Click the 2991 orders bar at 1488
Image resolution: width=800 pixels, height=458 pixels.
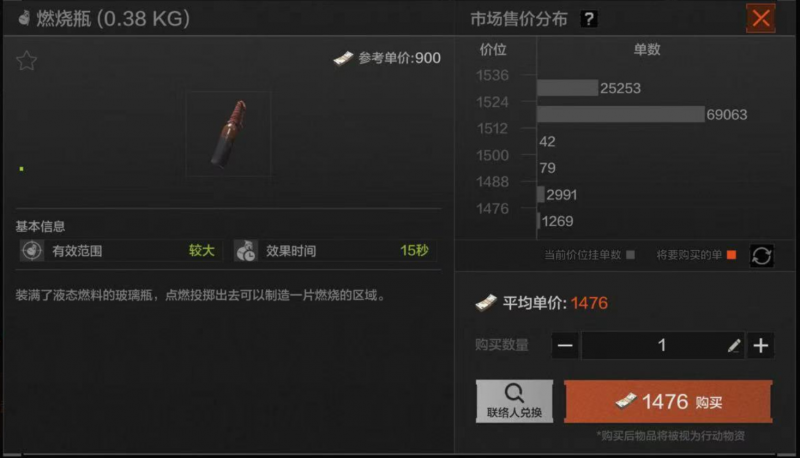coord(541,194)
